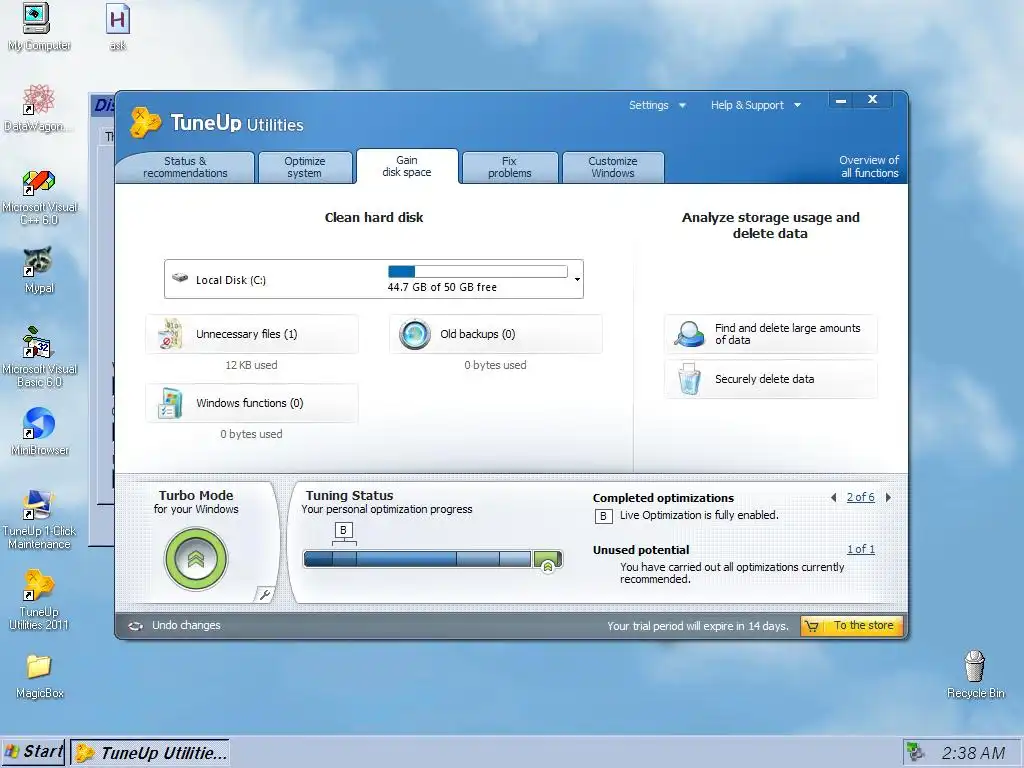Click the Undo changes arrow icon

tap(135, 626)
